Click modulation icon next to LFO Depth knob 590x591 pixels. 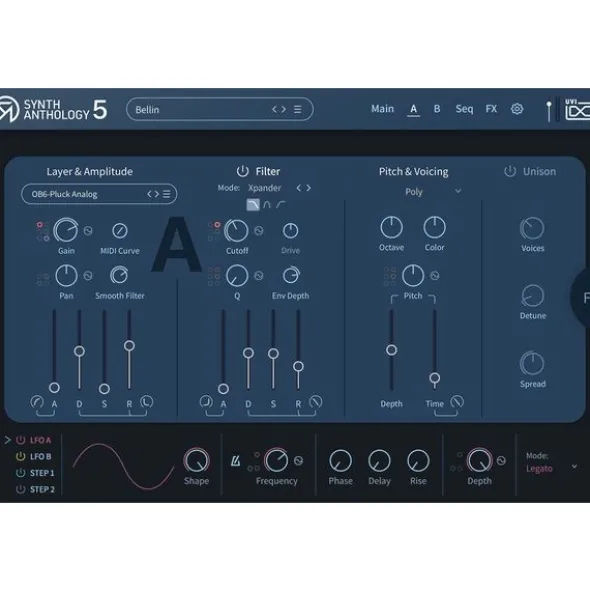[501, 461]
